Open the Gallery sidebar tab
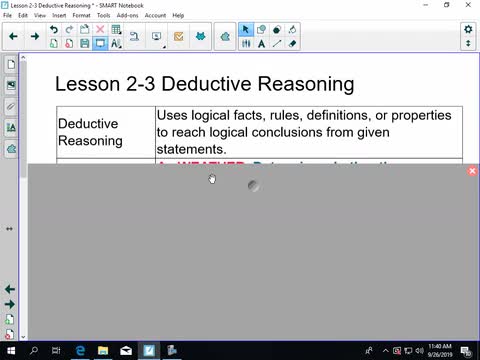 point(11,85)
